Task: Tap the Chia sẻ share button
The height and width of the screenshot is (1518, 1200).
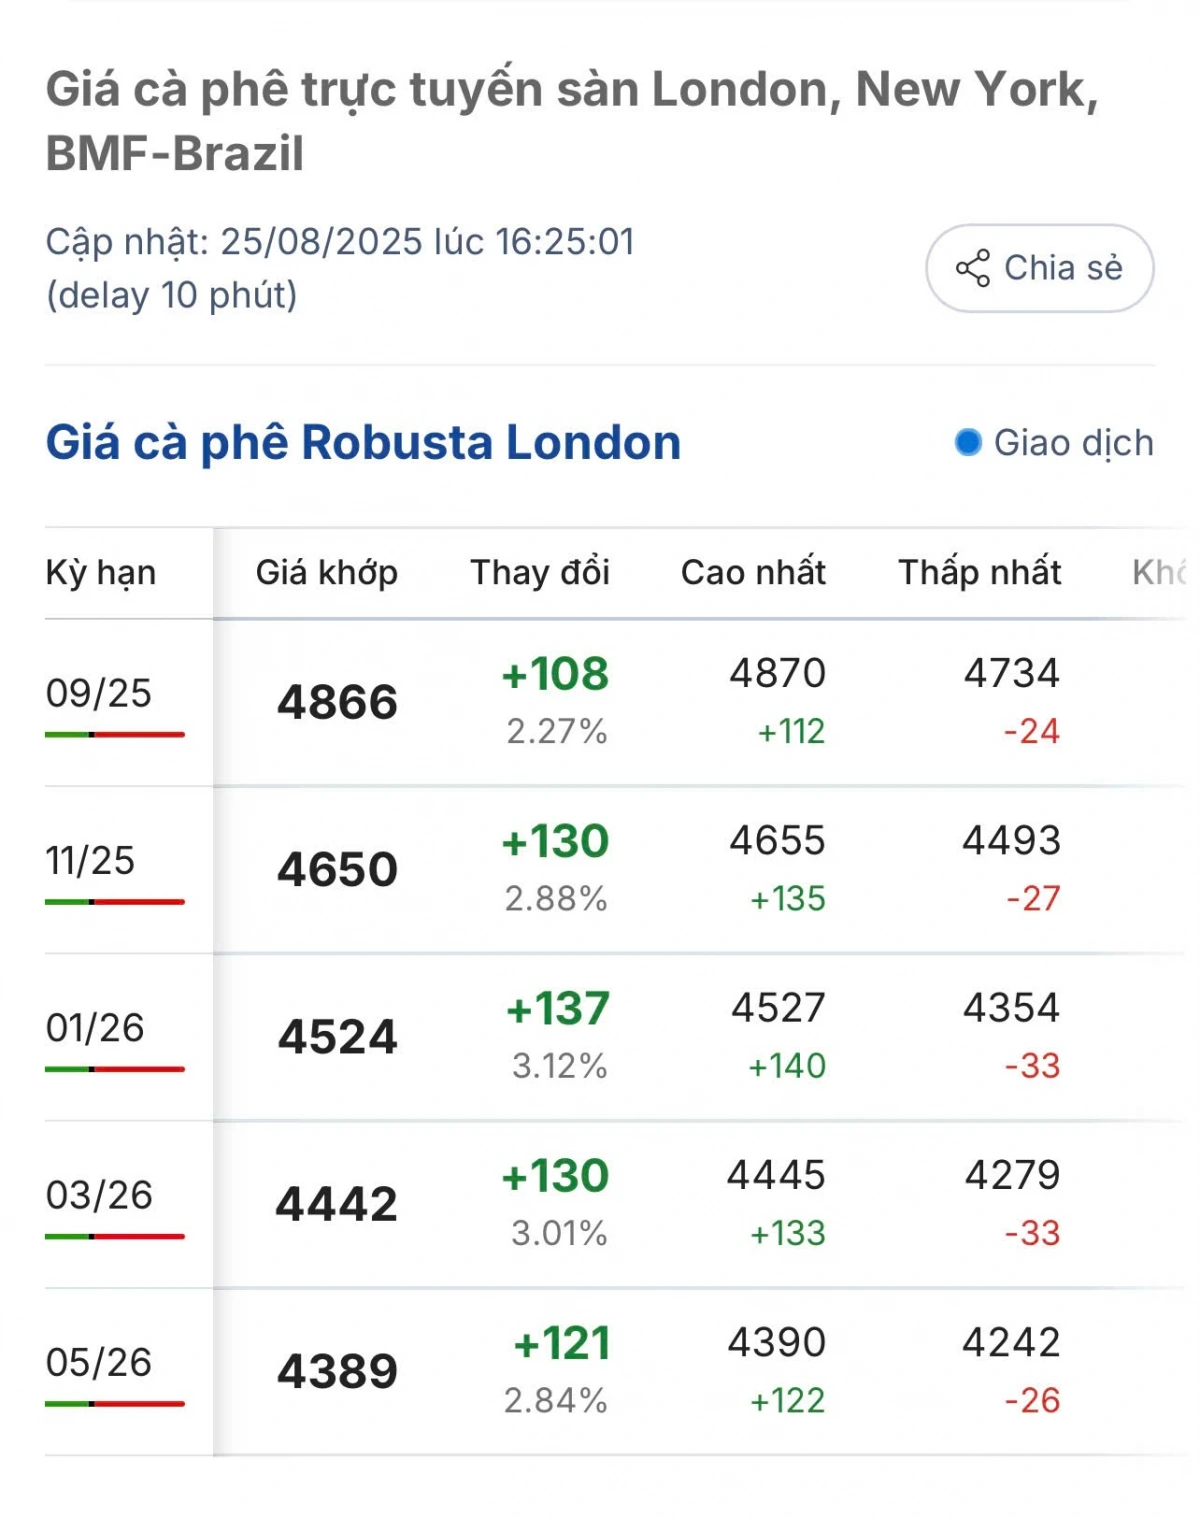Action: [x=1039, y=268]
